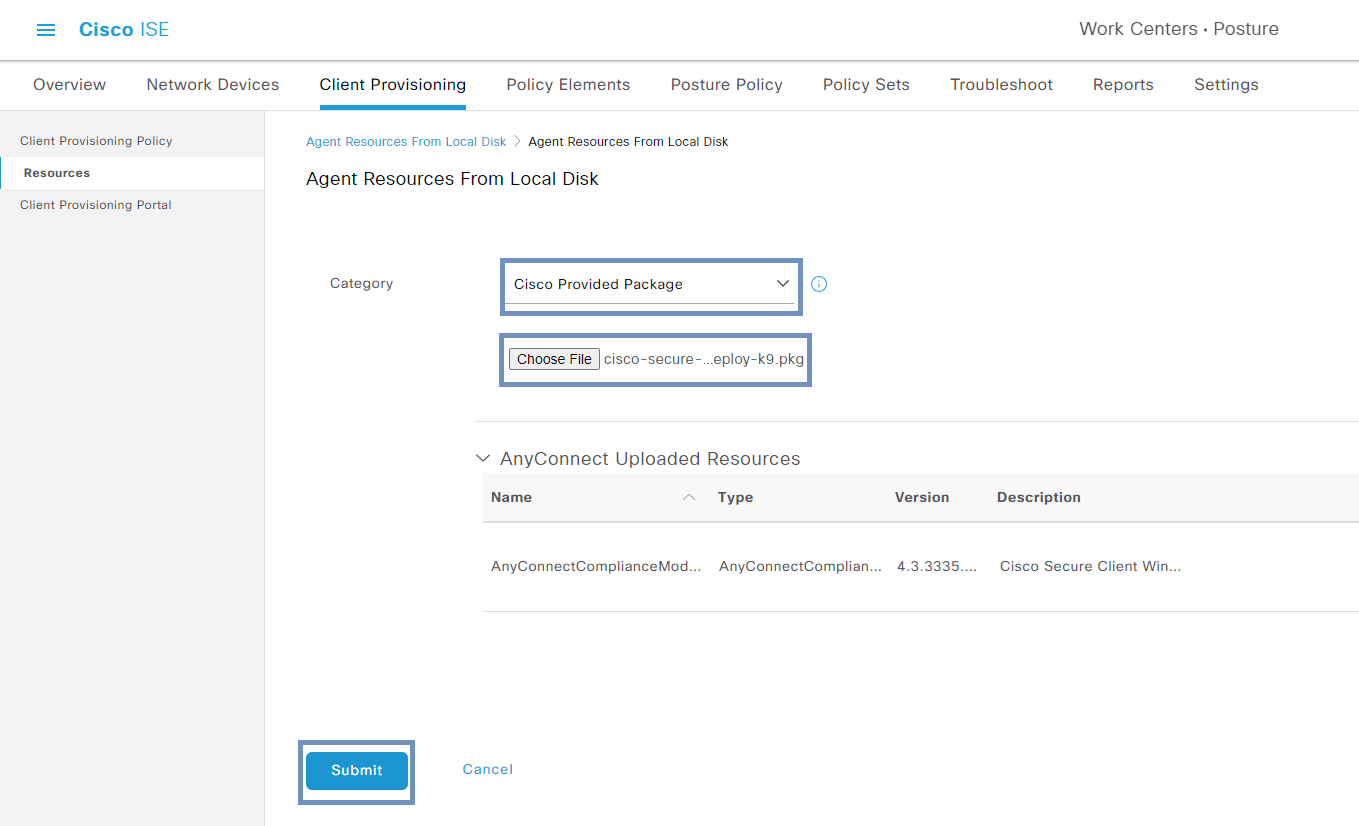Click the info icon beside Category
This screenshot has width=1359, height=826.
point(819,284)
